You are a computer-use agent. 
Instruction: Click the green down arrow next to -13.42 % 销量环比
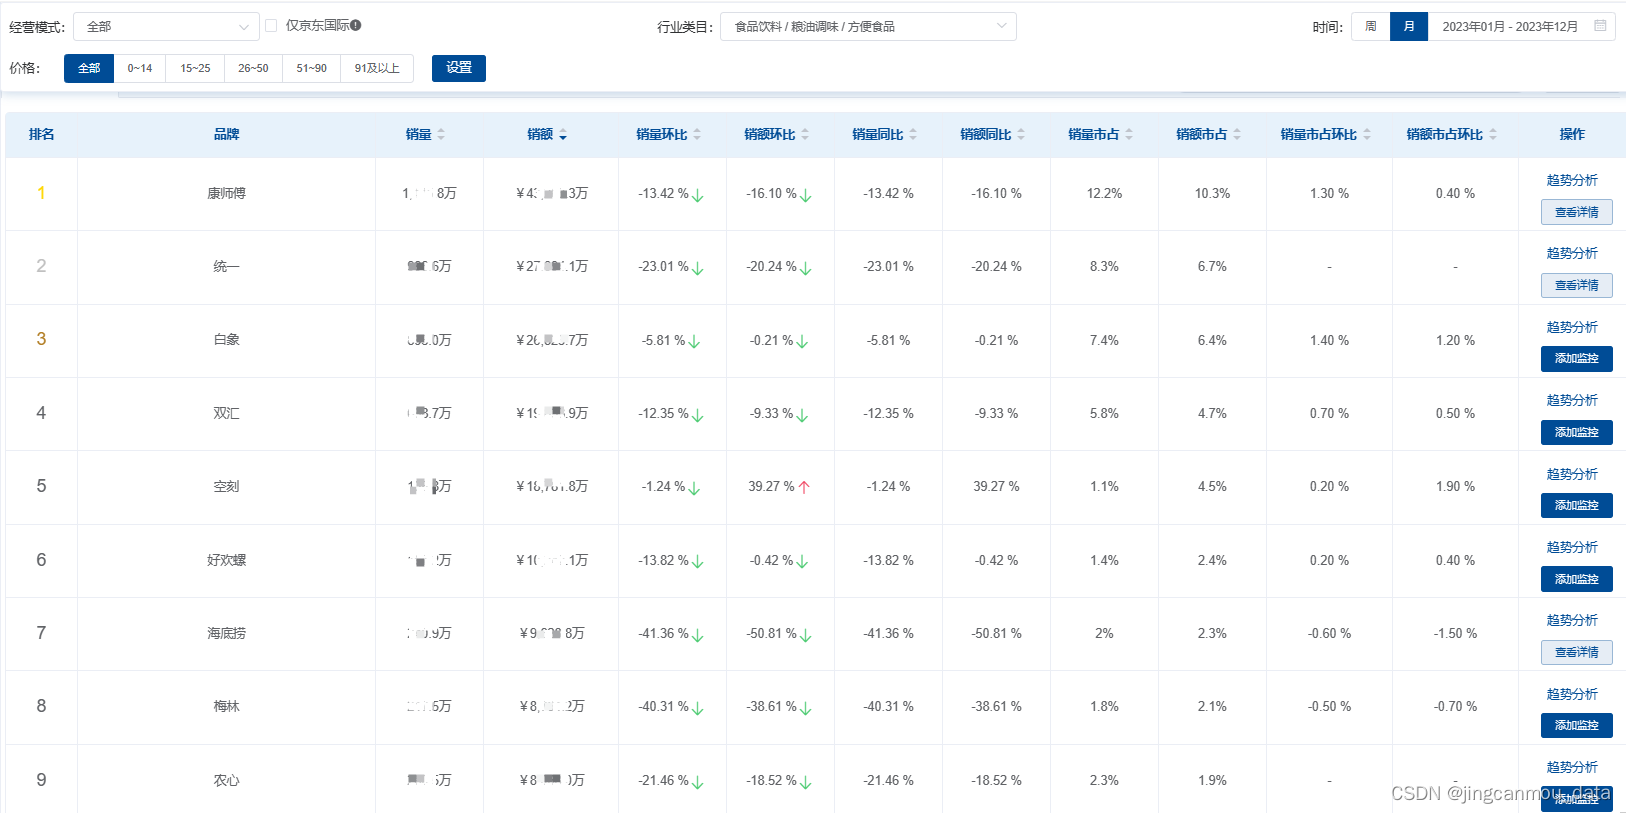pyautogui.click(x=698, y=195)
